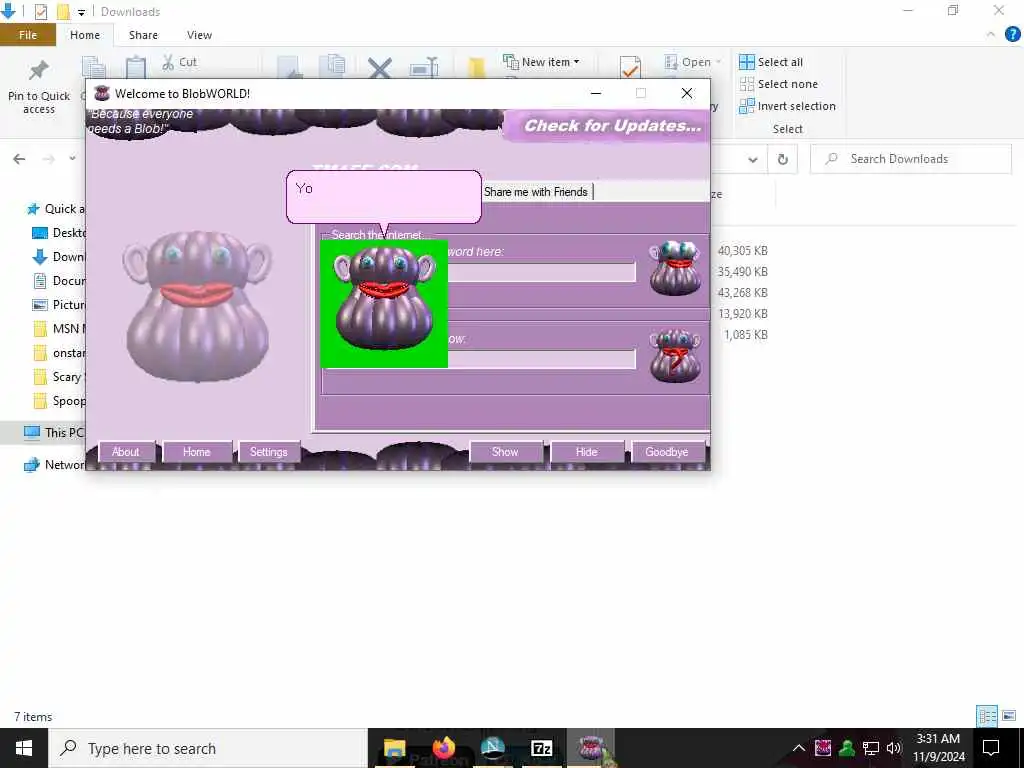
Task: Click the lower input field in BlobWORLD
Action: click(541, 359)
